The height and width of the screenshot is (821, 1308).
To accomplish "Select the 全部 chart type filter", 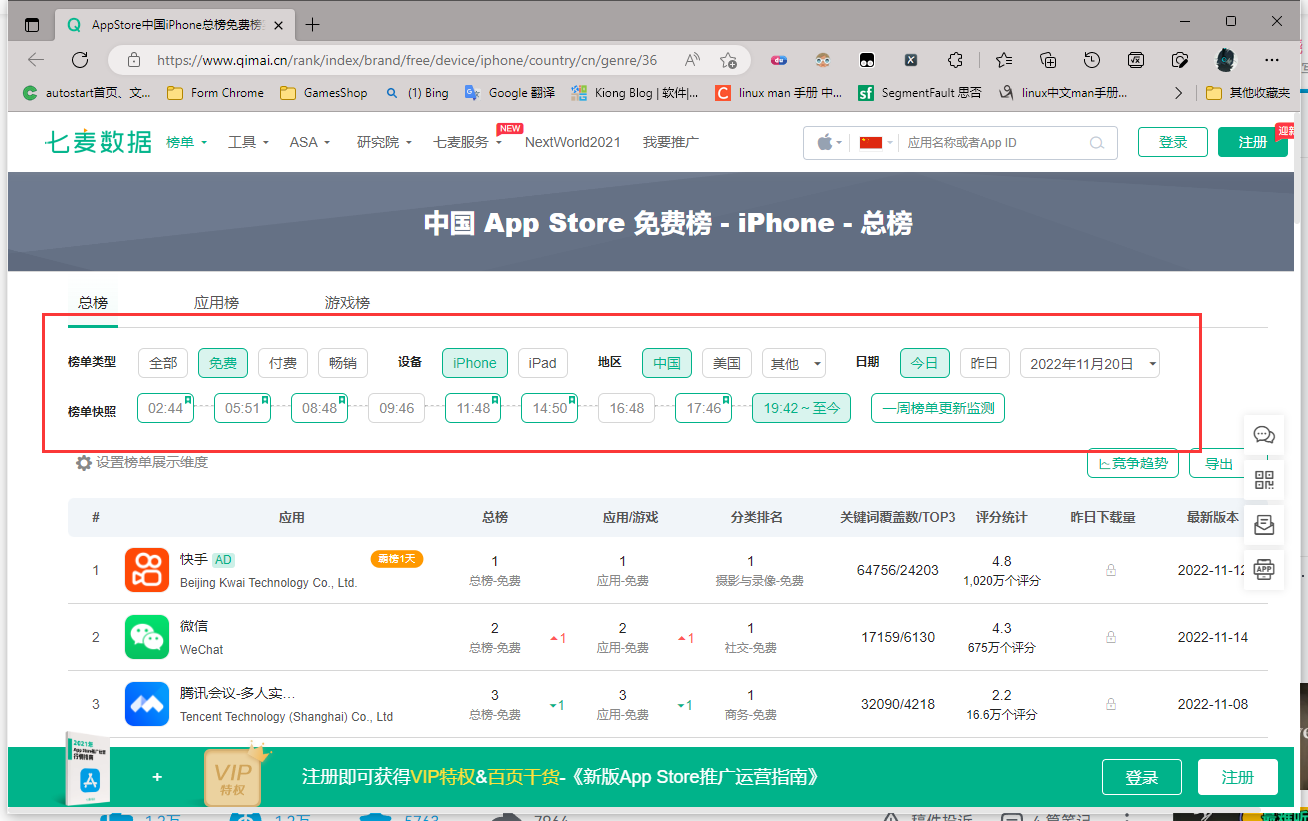I will 163,363.
